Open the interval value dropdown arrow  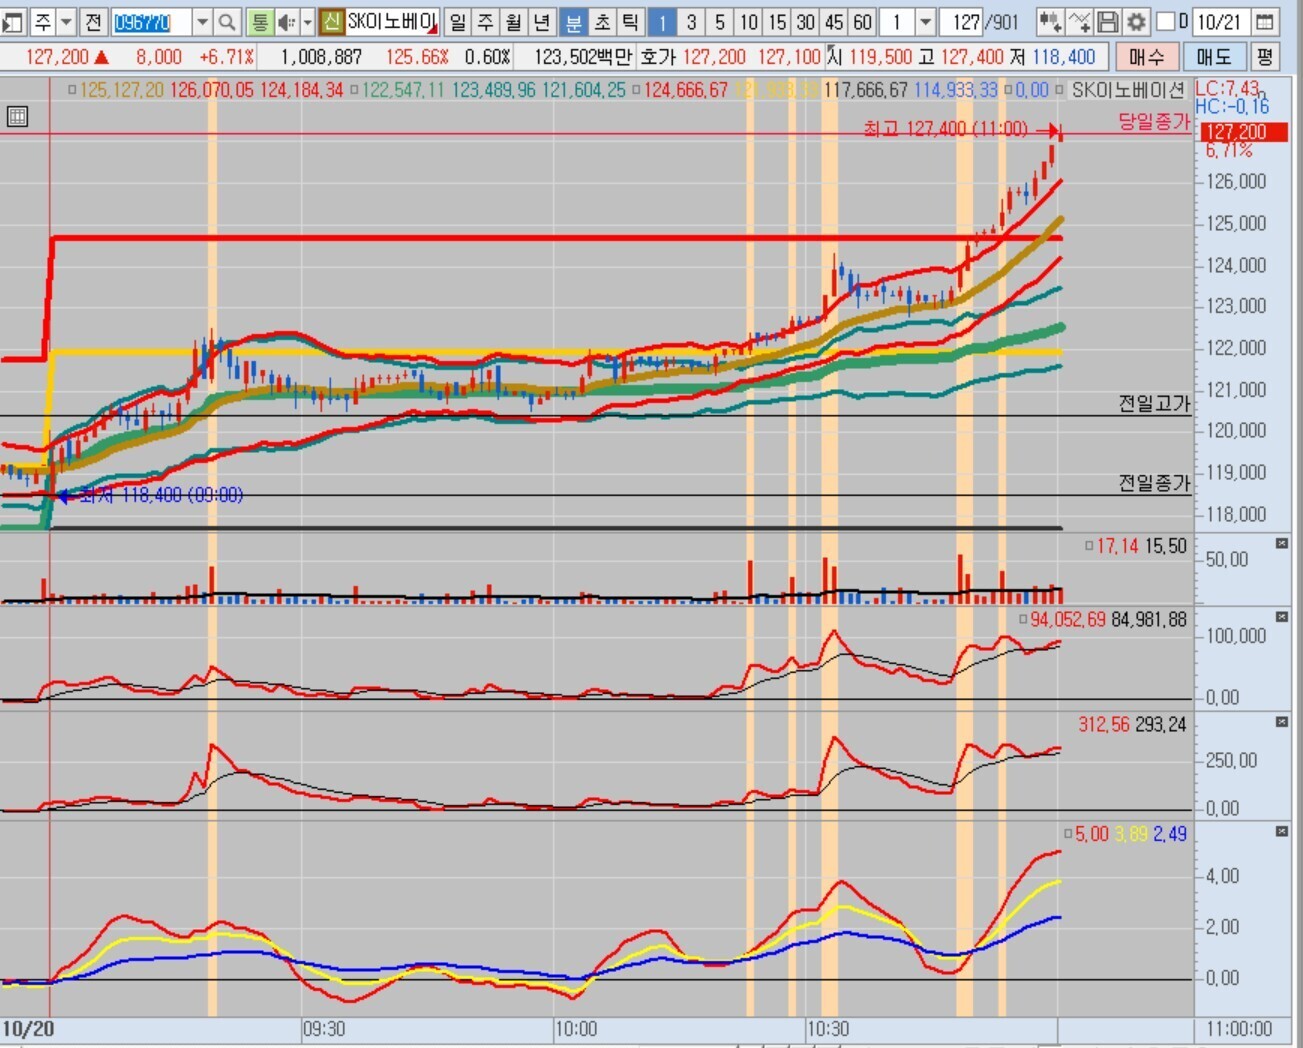[x=925, y=22]
